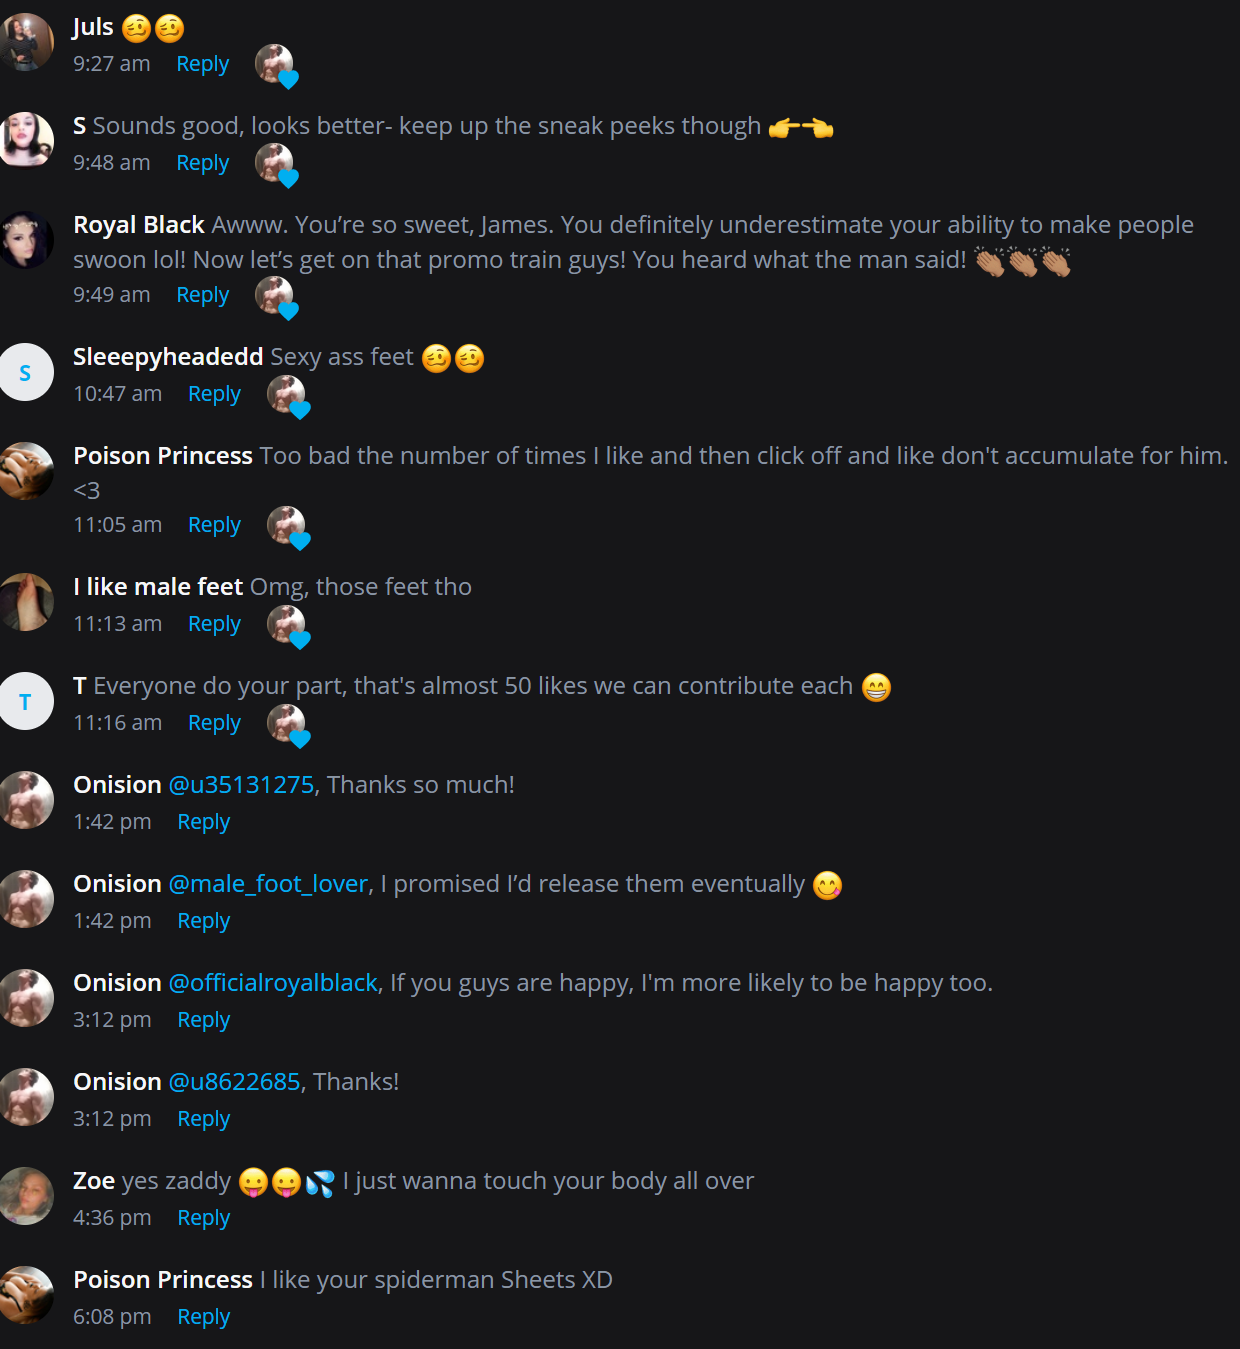Viewport: 1240px width, 1349px height.
Task: Click the heart avatar badge on Royal Black's comment
Action: pos(276,298)
